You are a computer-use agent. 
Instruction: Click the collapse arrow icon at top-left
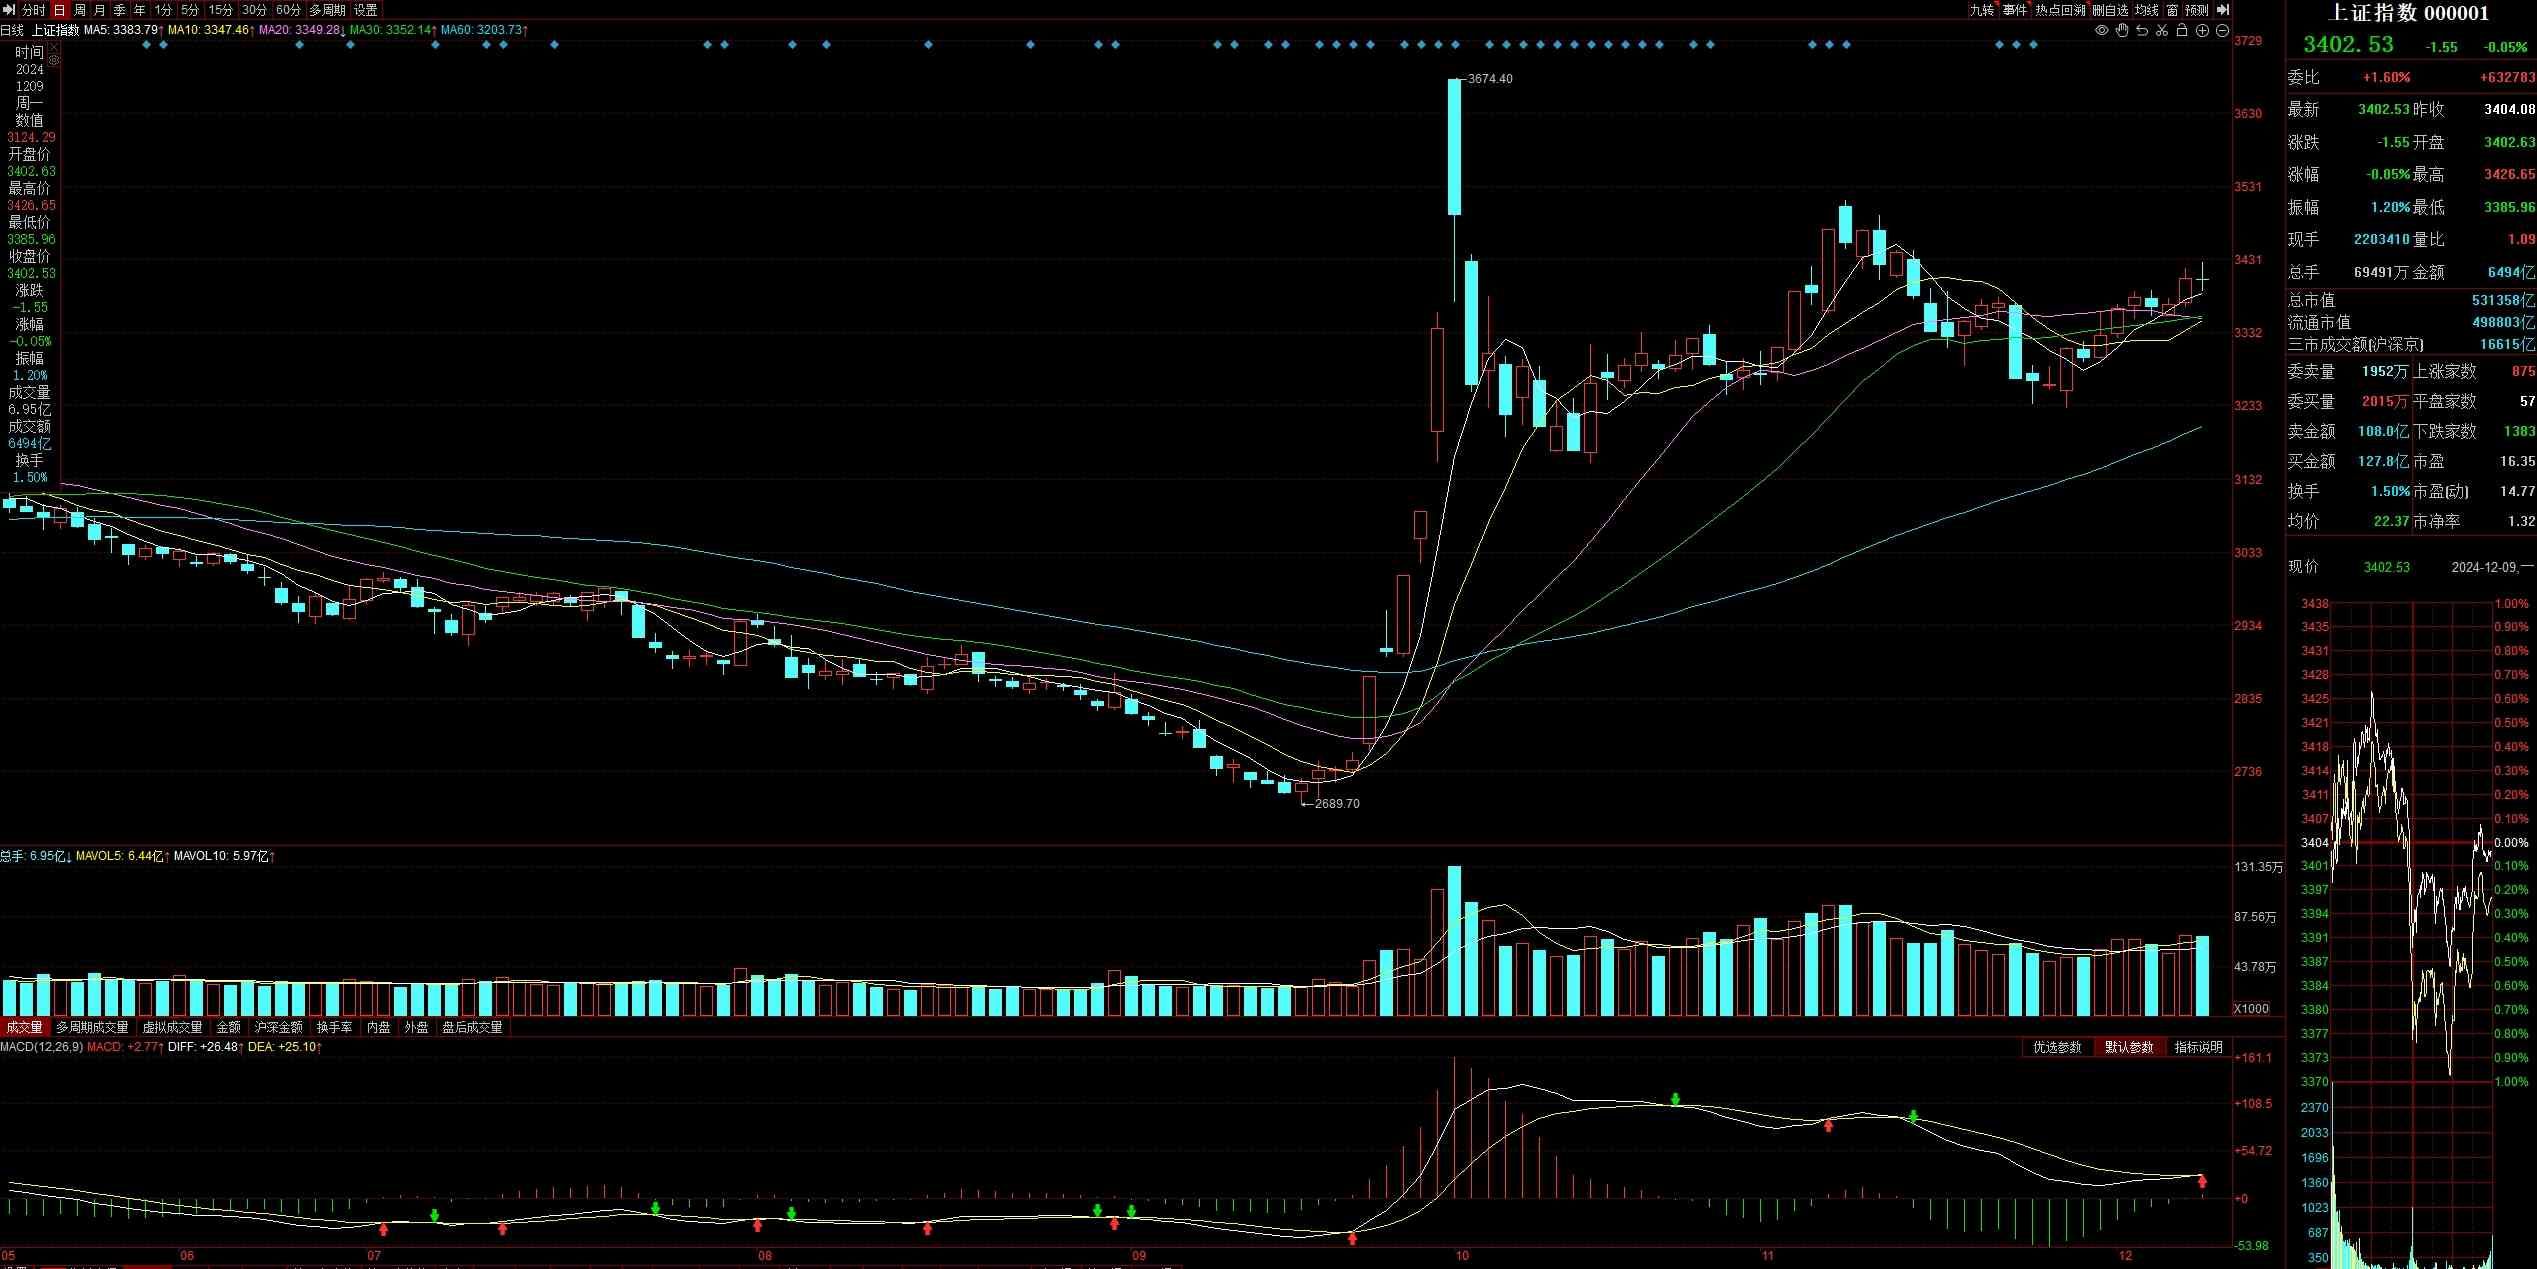9,10
